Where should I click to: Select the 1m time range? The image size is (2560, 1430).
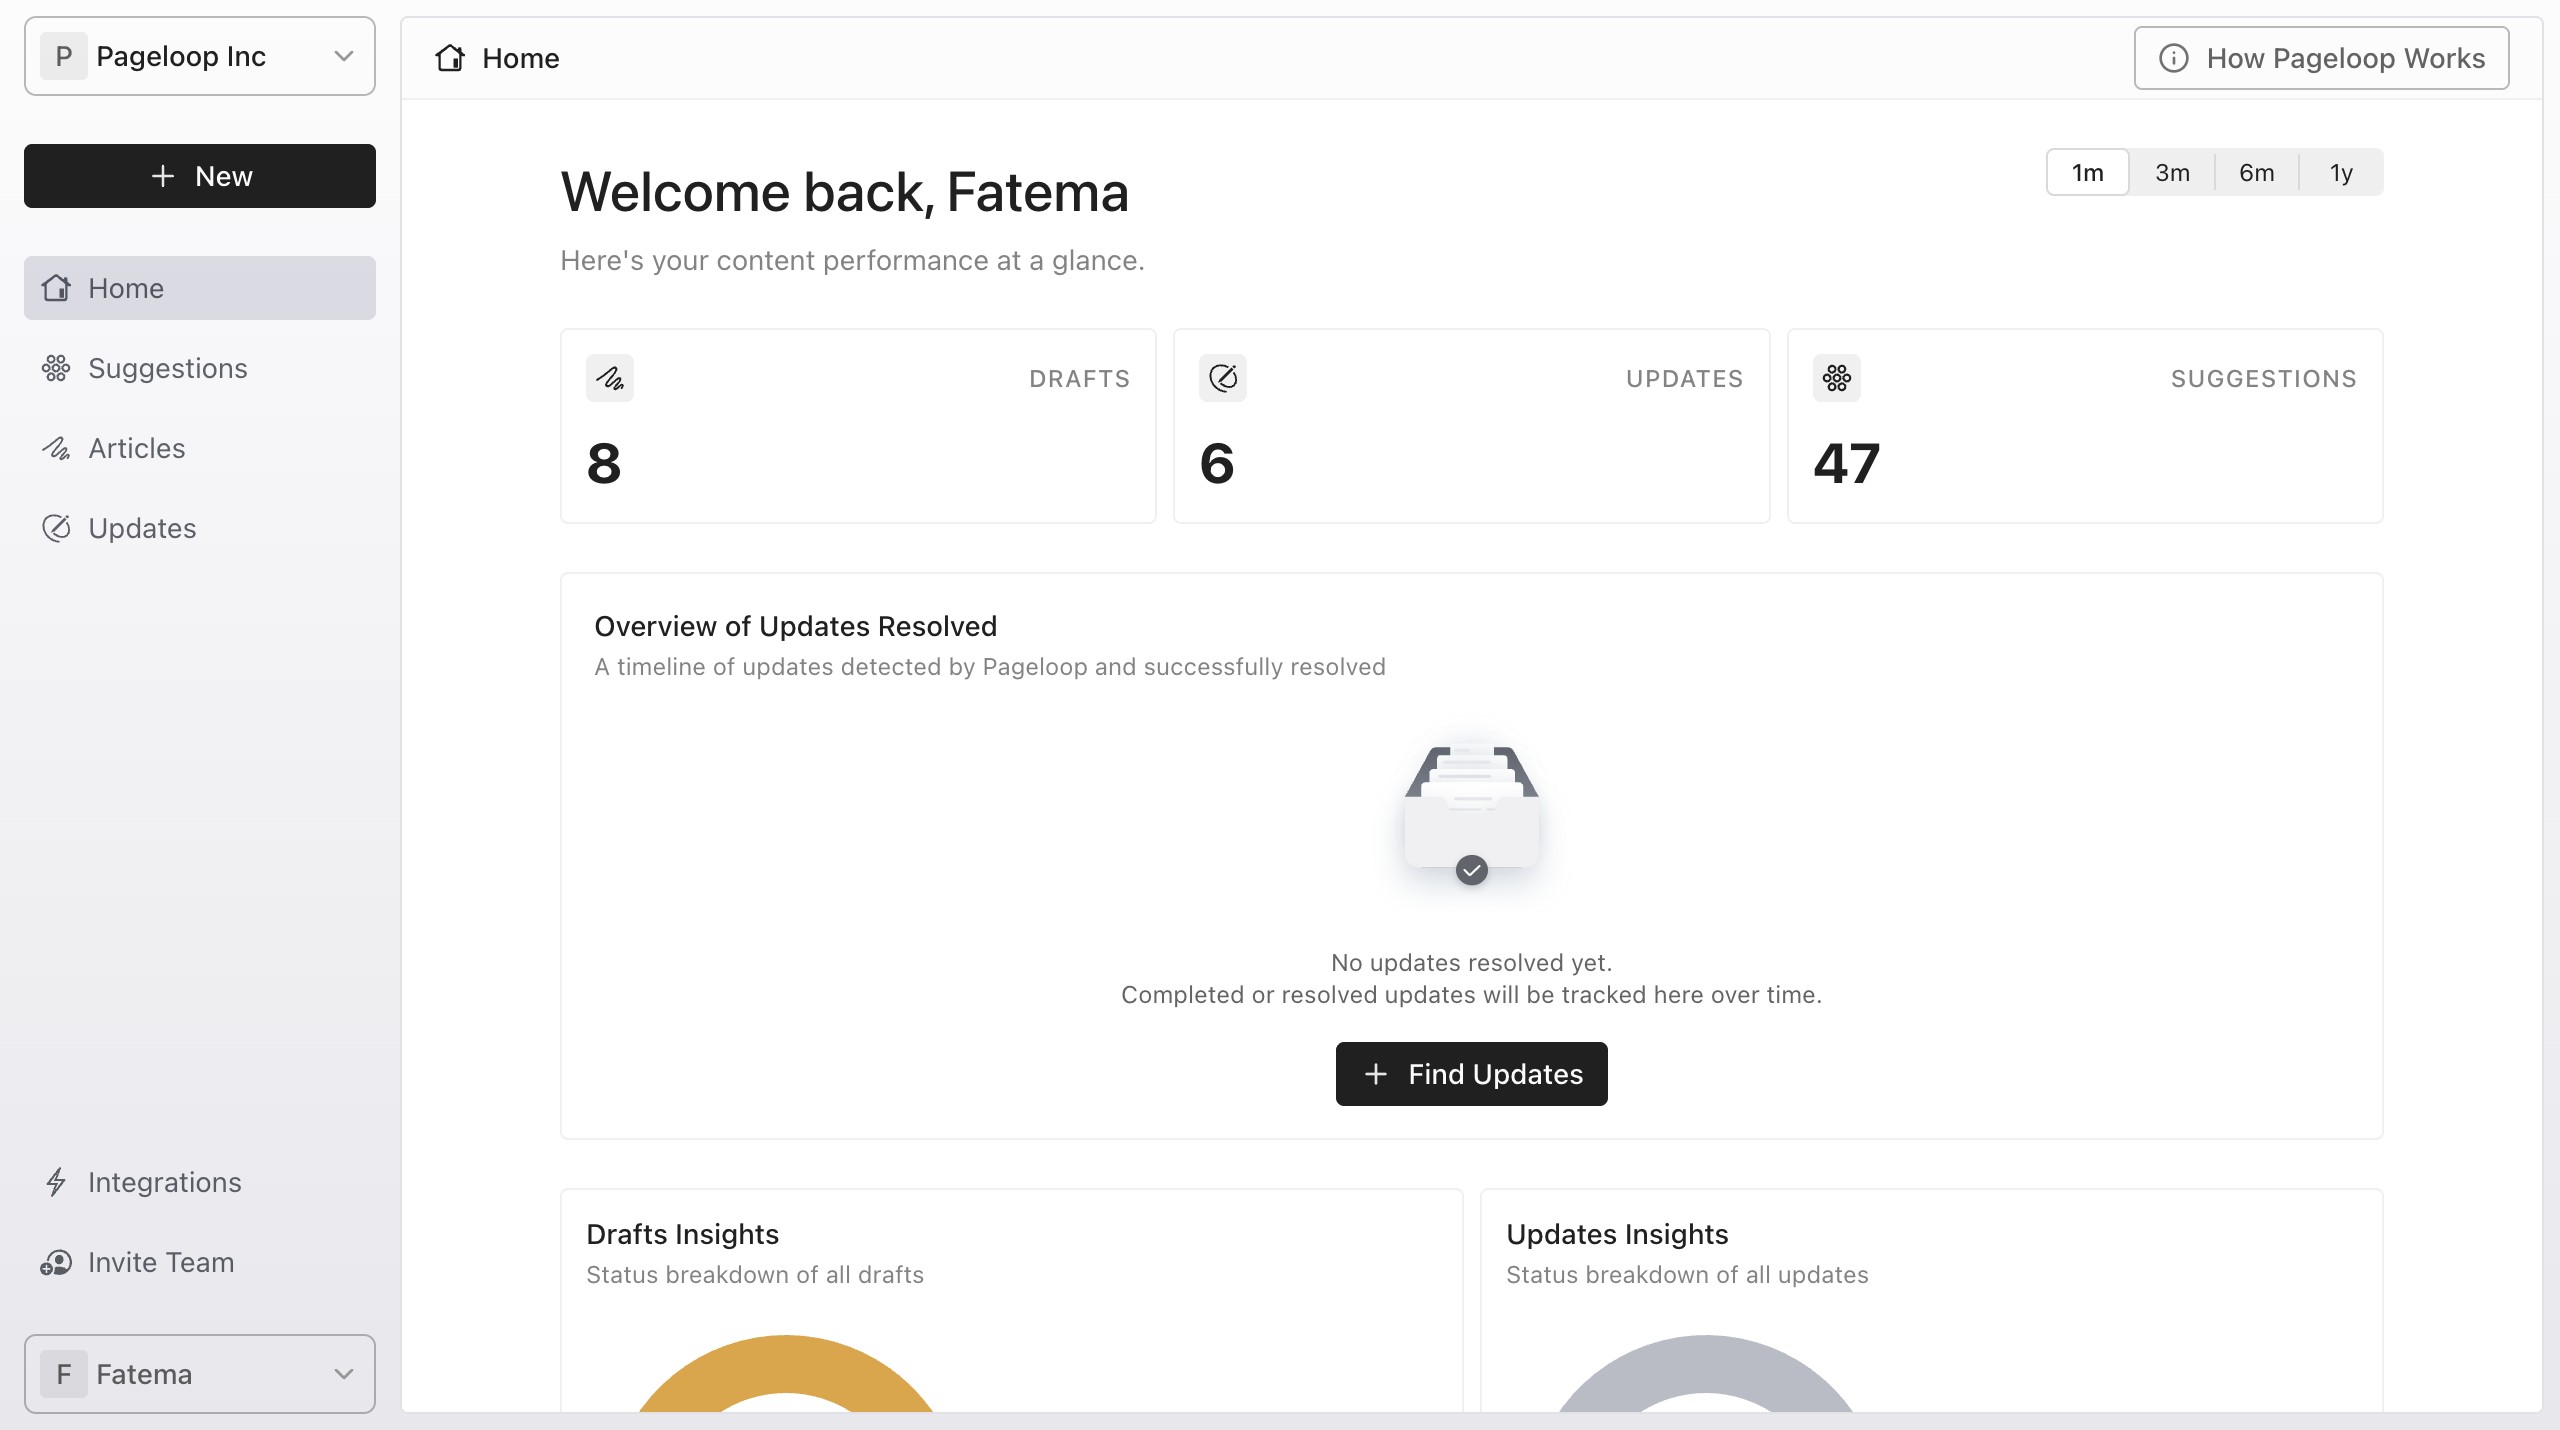[x=2088, y=172]
